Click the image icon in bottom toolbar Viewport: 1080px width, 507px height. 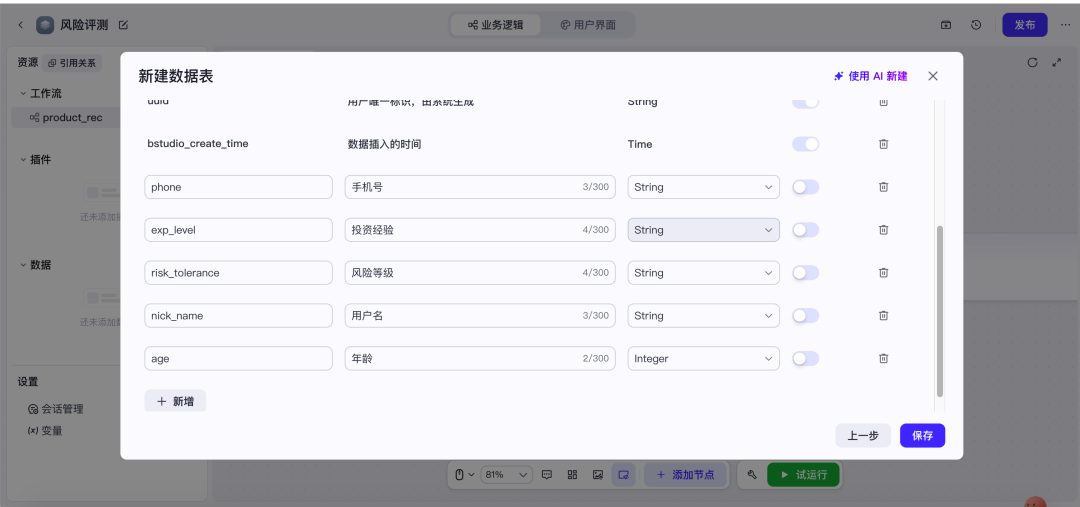pyautogui.click(x=598, y=475)
